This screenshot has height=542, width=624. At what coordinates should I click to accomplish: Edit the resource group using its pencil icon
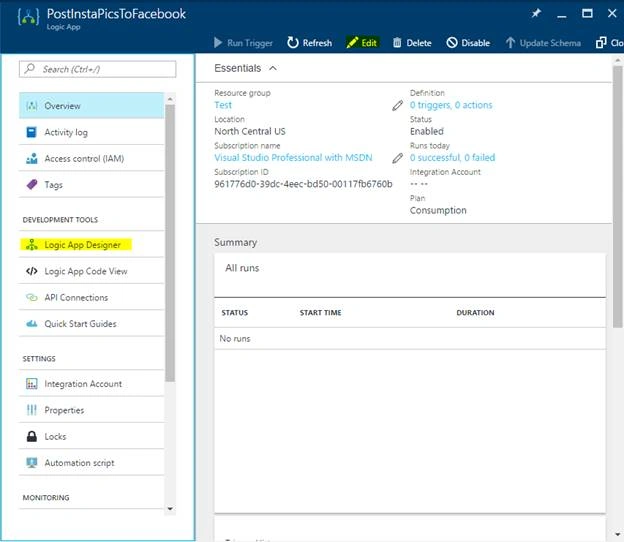(x=397, y=105)
